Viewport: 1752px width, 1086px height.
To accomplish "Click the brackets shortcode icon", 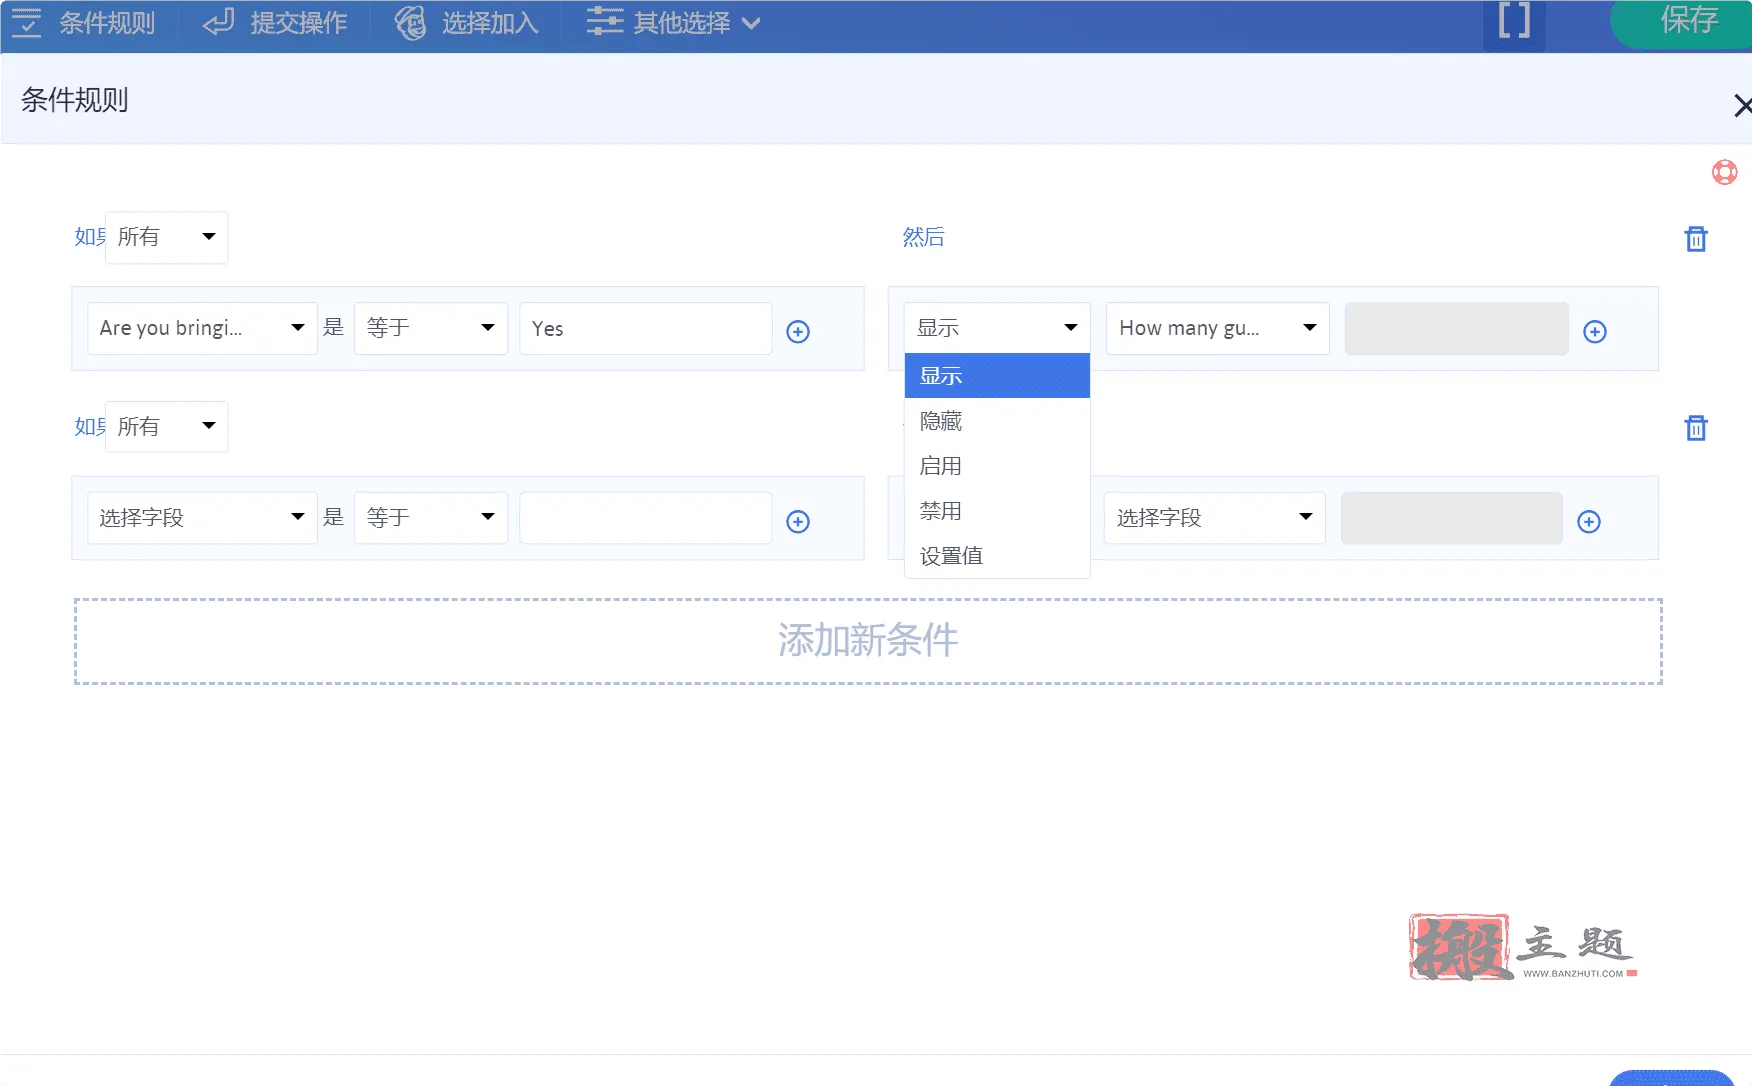I will [1514, 22].
